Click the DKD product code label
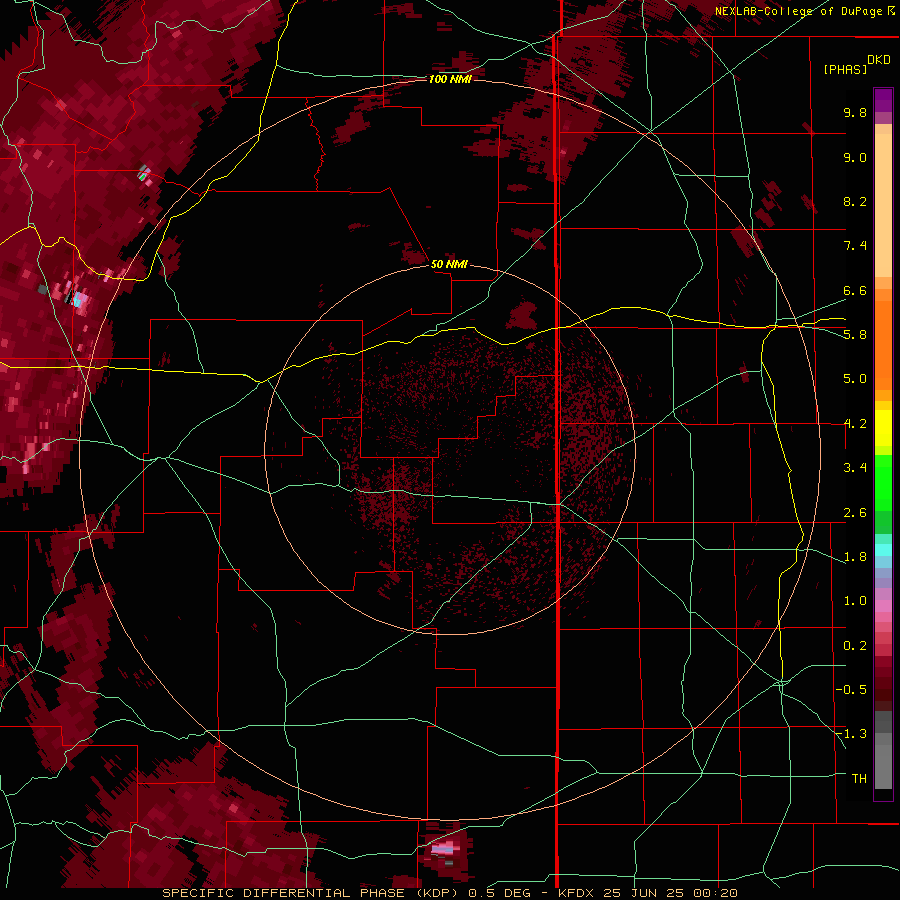Viewport: 900px width, 900px height. [x=879, y=60]
